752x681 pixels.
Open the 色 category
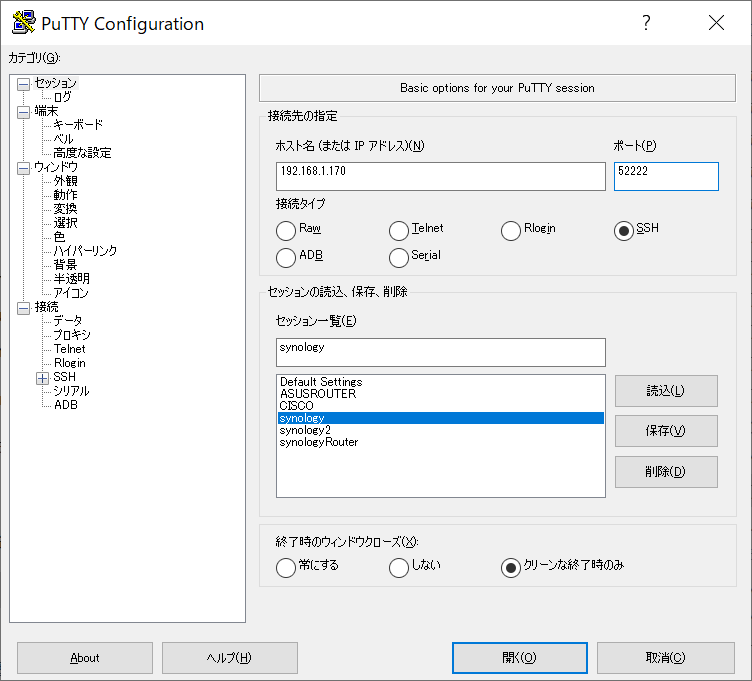click(59, 236)
